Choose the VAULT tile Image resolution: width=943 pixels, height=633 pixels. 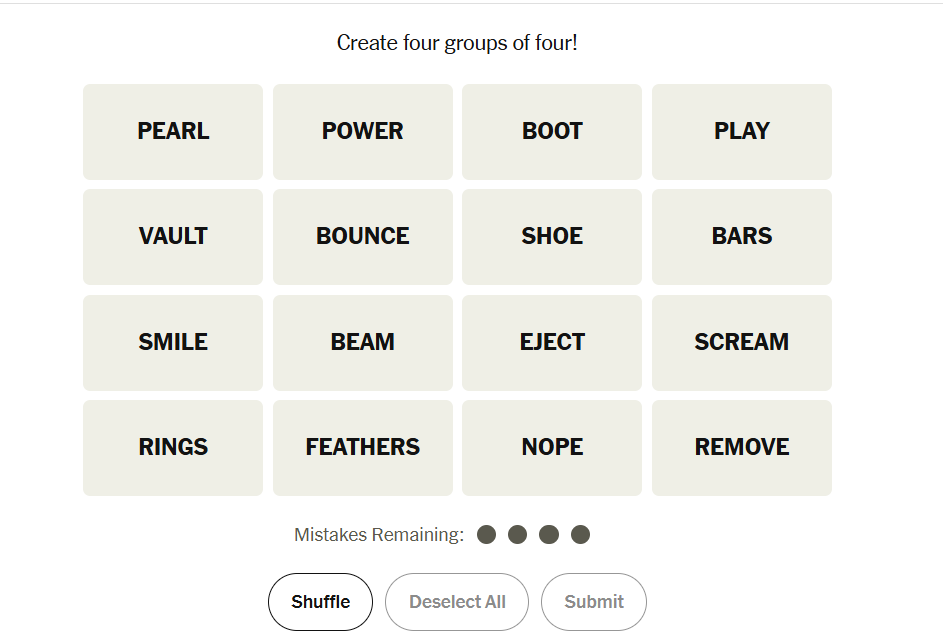pyautogui.click(x=173, y=237)
